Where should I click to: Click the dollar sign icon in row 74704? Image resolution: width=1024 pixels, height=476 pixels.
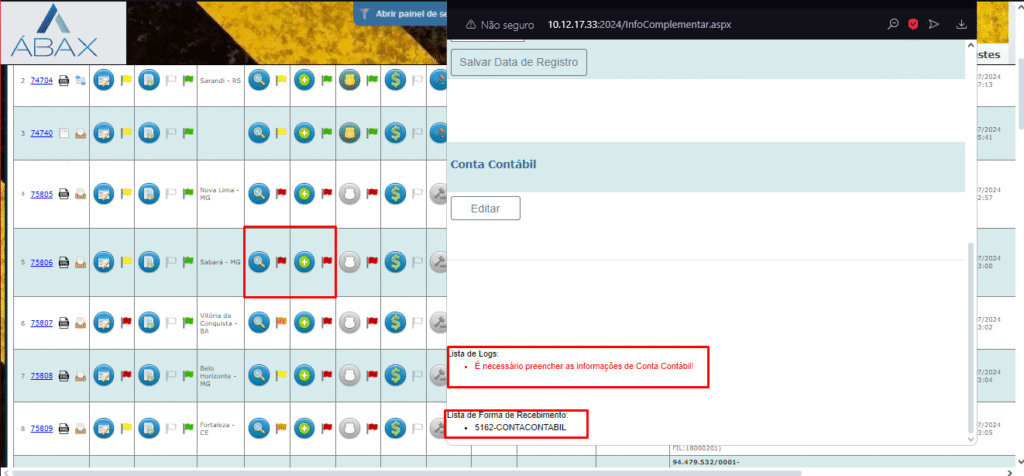pyautogui.click(x=394, y=79)
